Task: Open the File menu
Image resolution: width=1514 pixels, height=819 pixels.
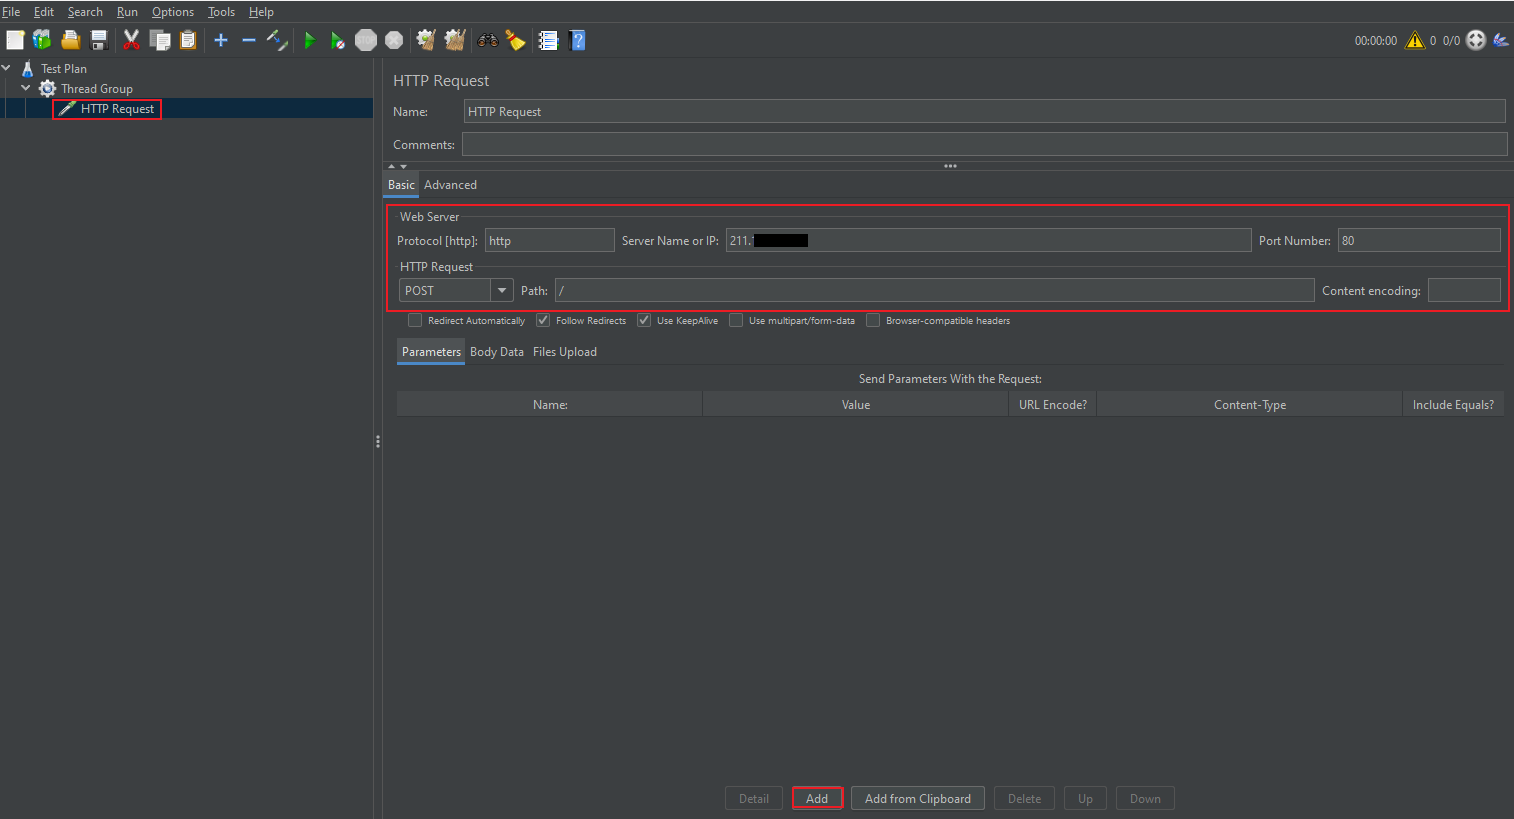Action: 11,12
